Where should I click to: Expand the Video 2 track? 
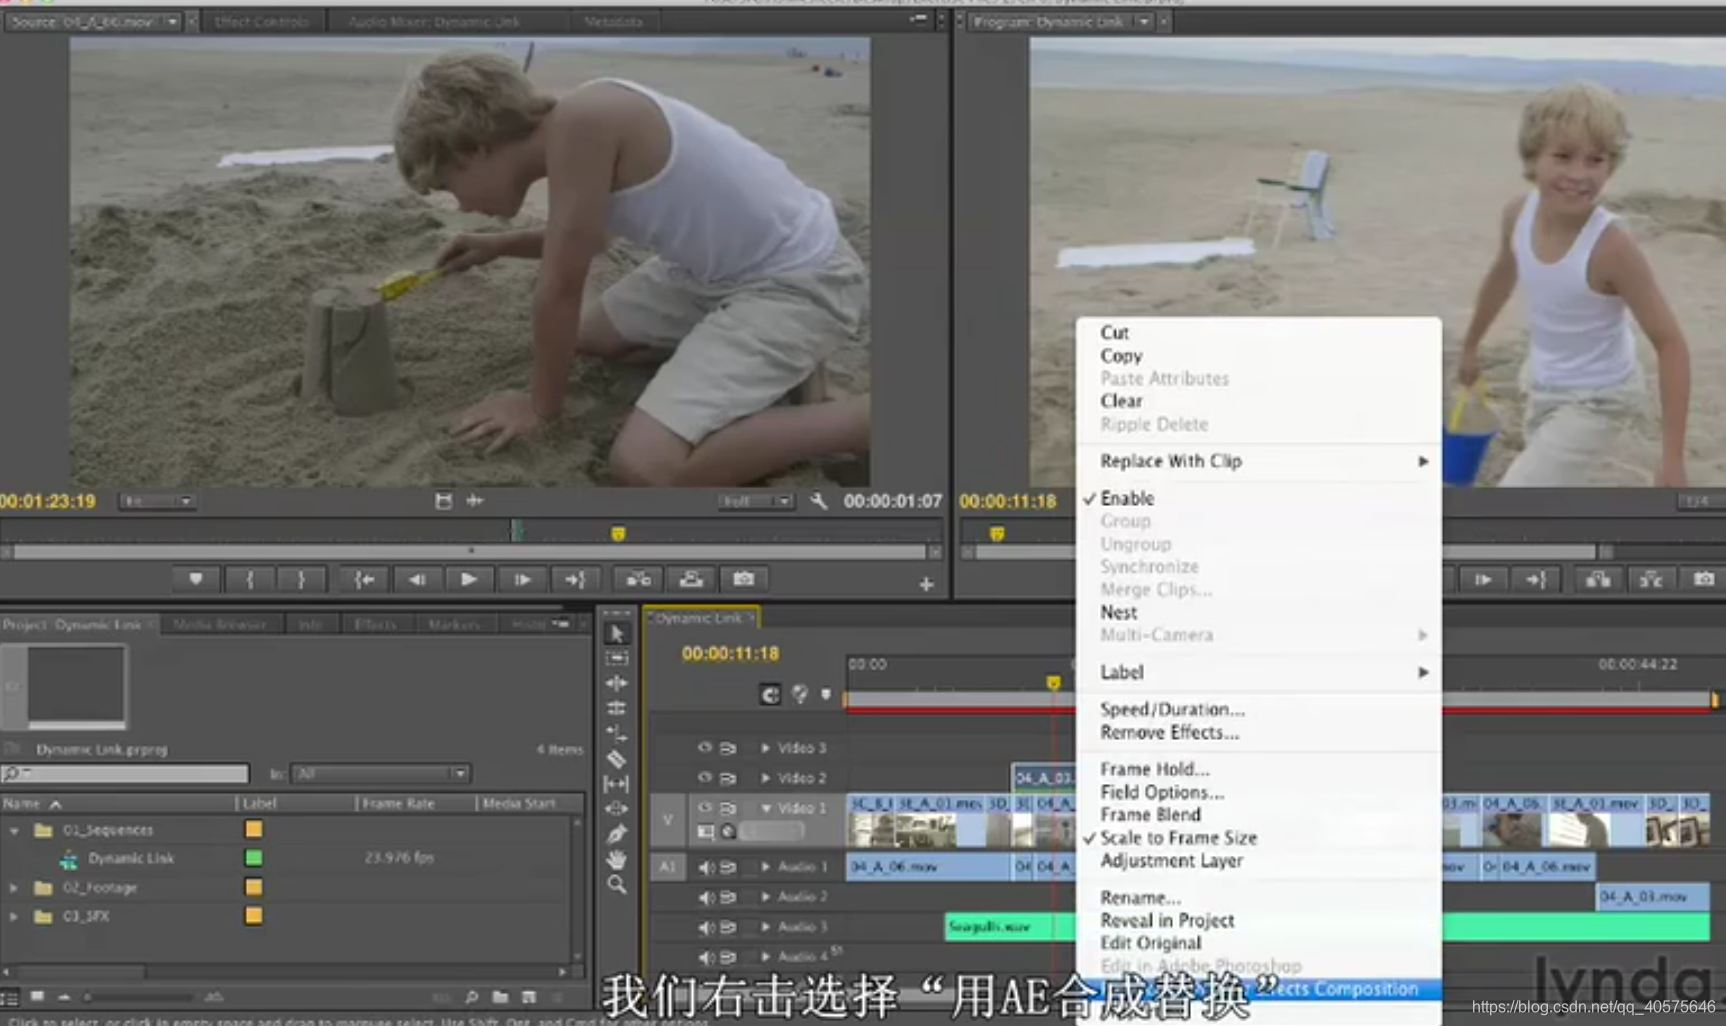click(x=766, y=778)
